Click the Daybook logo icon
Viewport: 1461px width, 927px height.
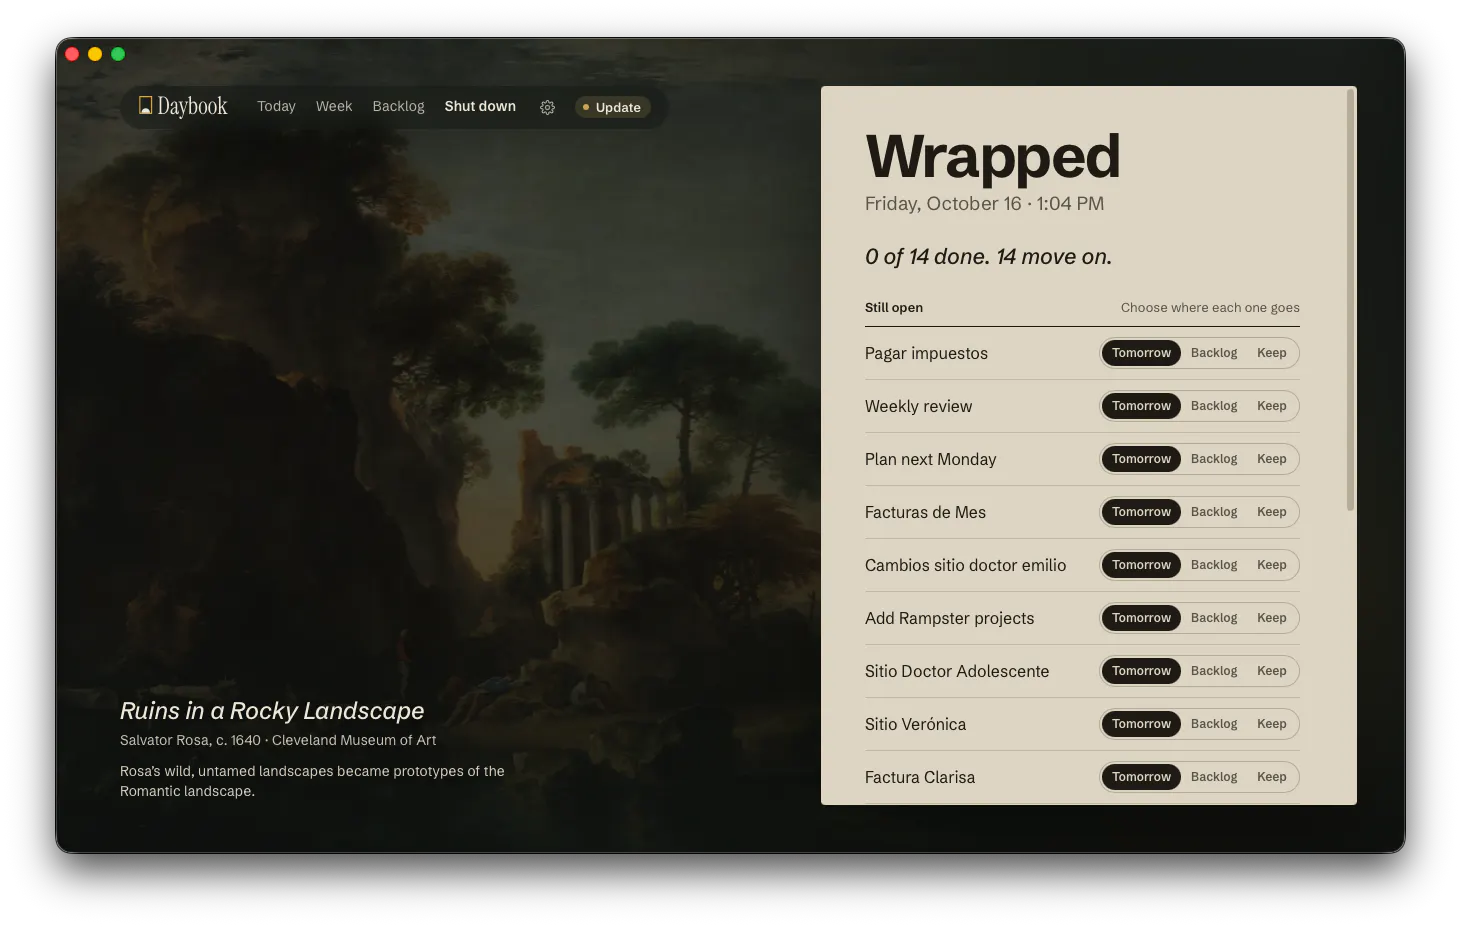[145, 106]
